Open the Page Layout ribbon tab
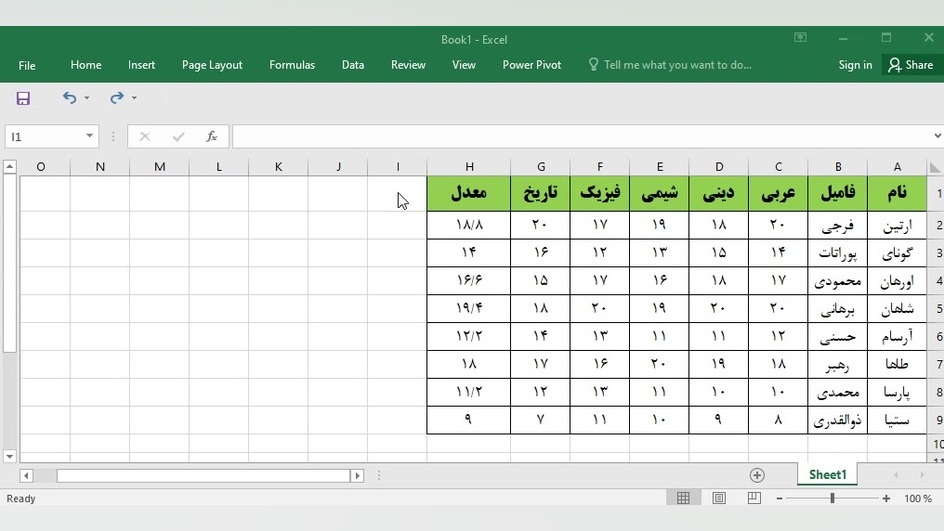The image size is (944, 531). [x=212, y=65]
